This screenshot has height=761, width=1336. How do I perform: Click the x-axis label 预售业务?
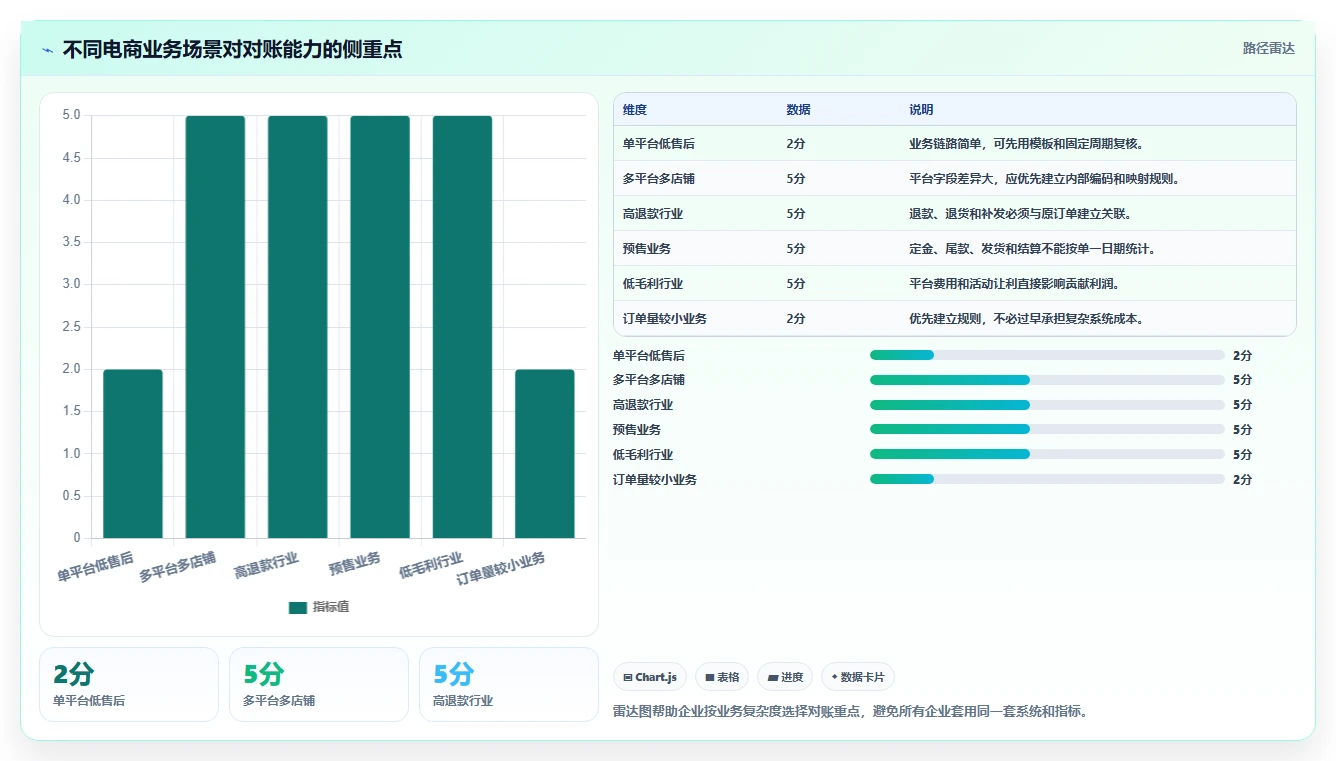click(355, 564)
